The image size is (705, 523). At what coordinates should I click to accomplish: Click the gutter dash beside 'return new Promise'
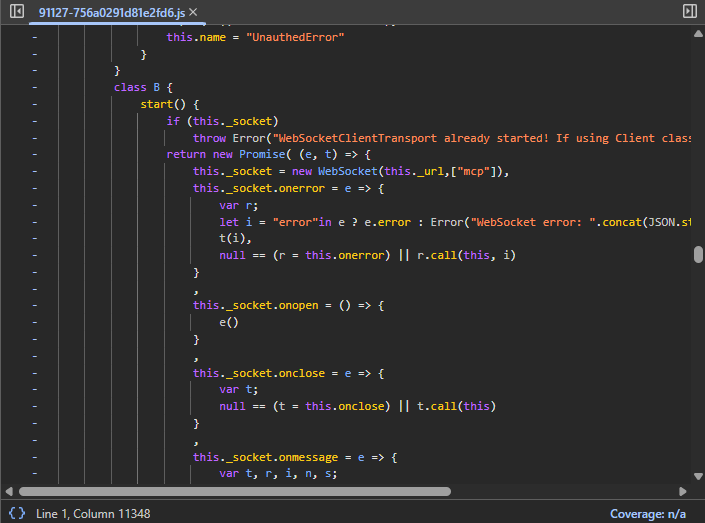tap(35, 154)
